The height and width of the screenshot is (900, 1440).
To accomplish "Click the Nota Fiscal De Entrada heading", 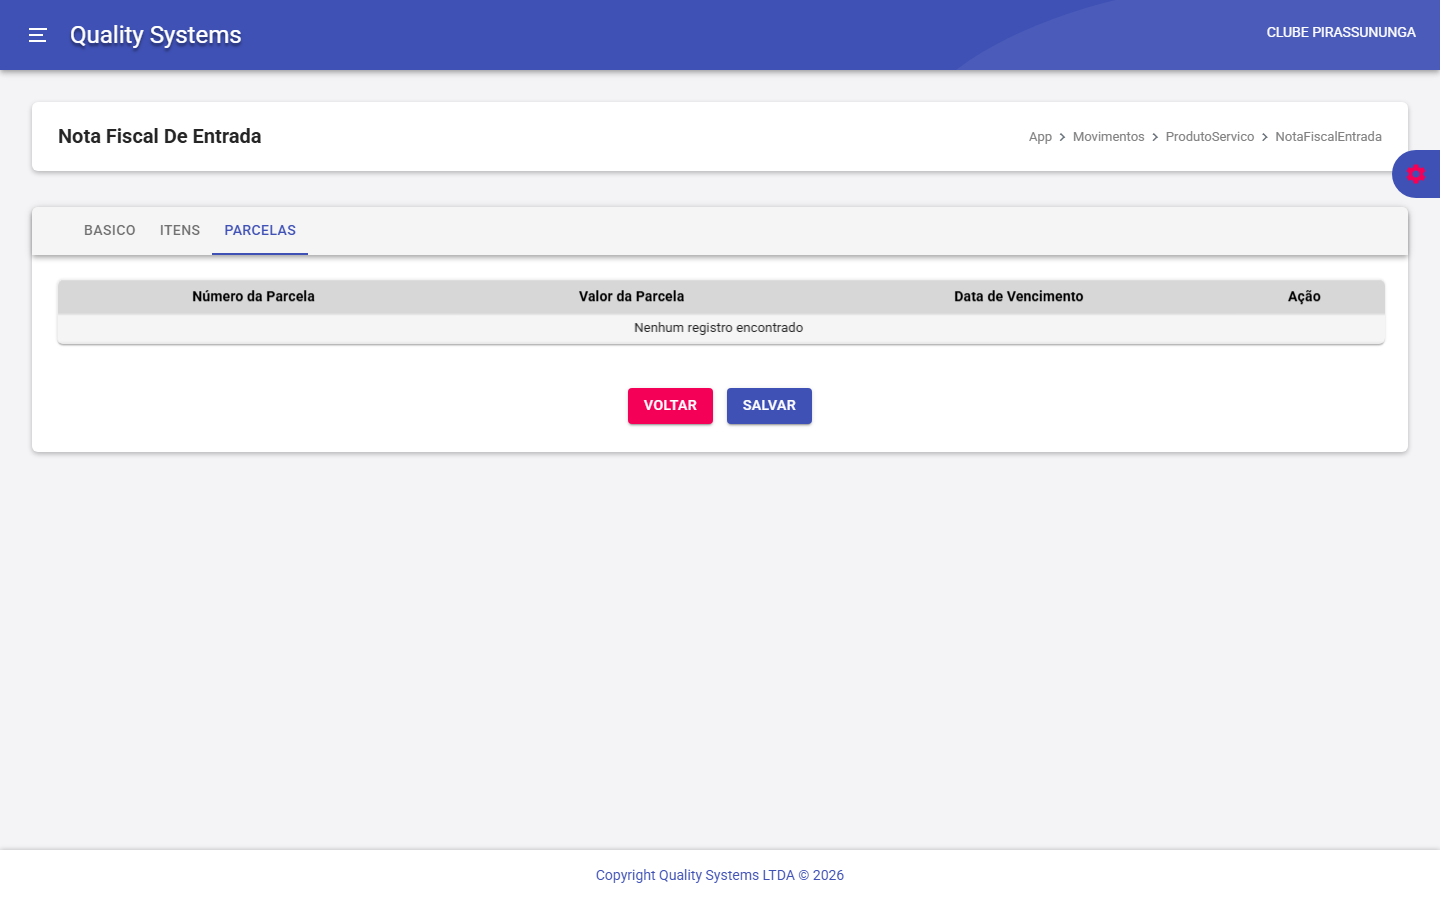I will (x=160, y=136).
